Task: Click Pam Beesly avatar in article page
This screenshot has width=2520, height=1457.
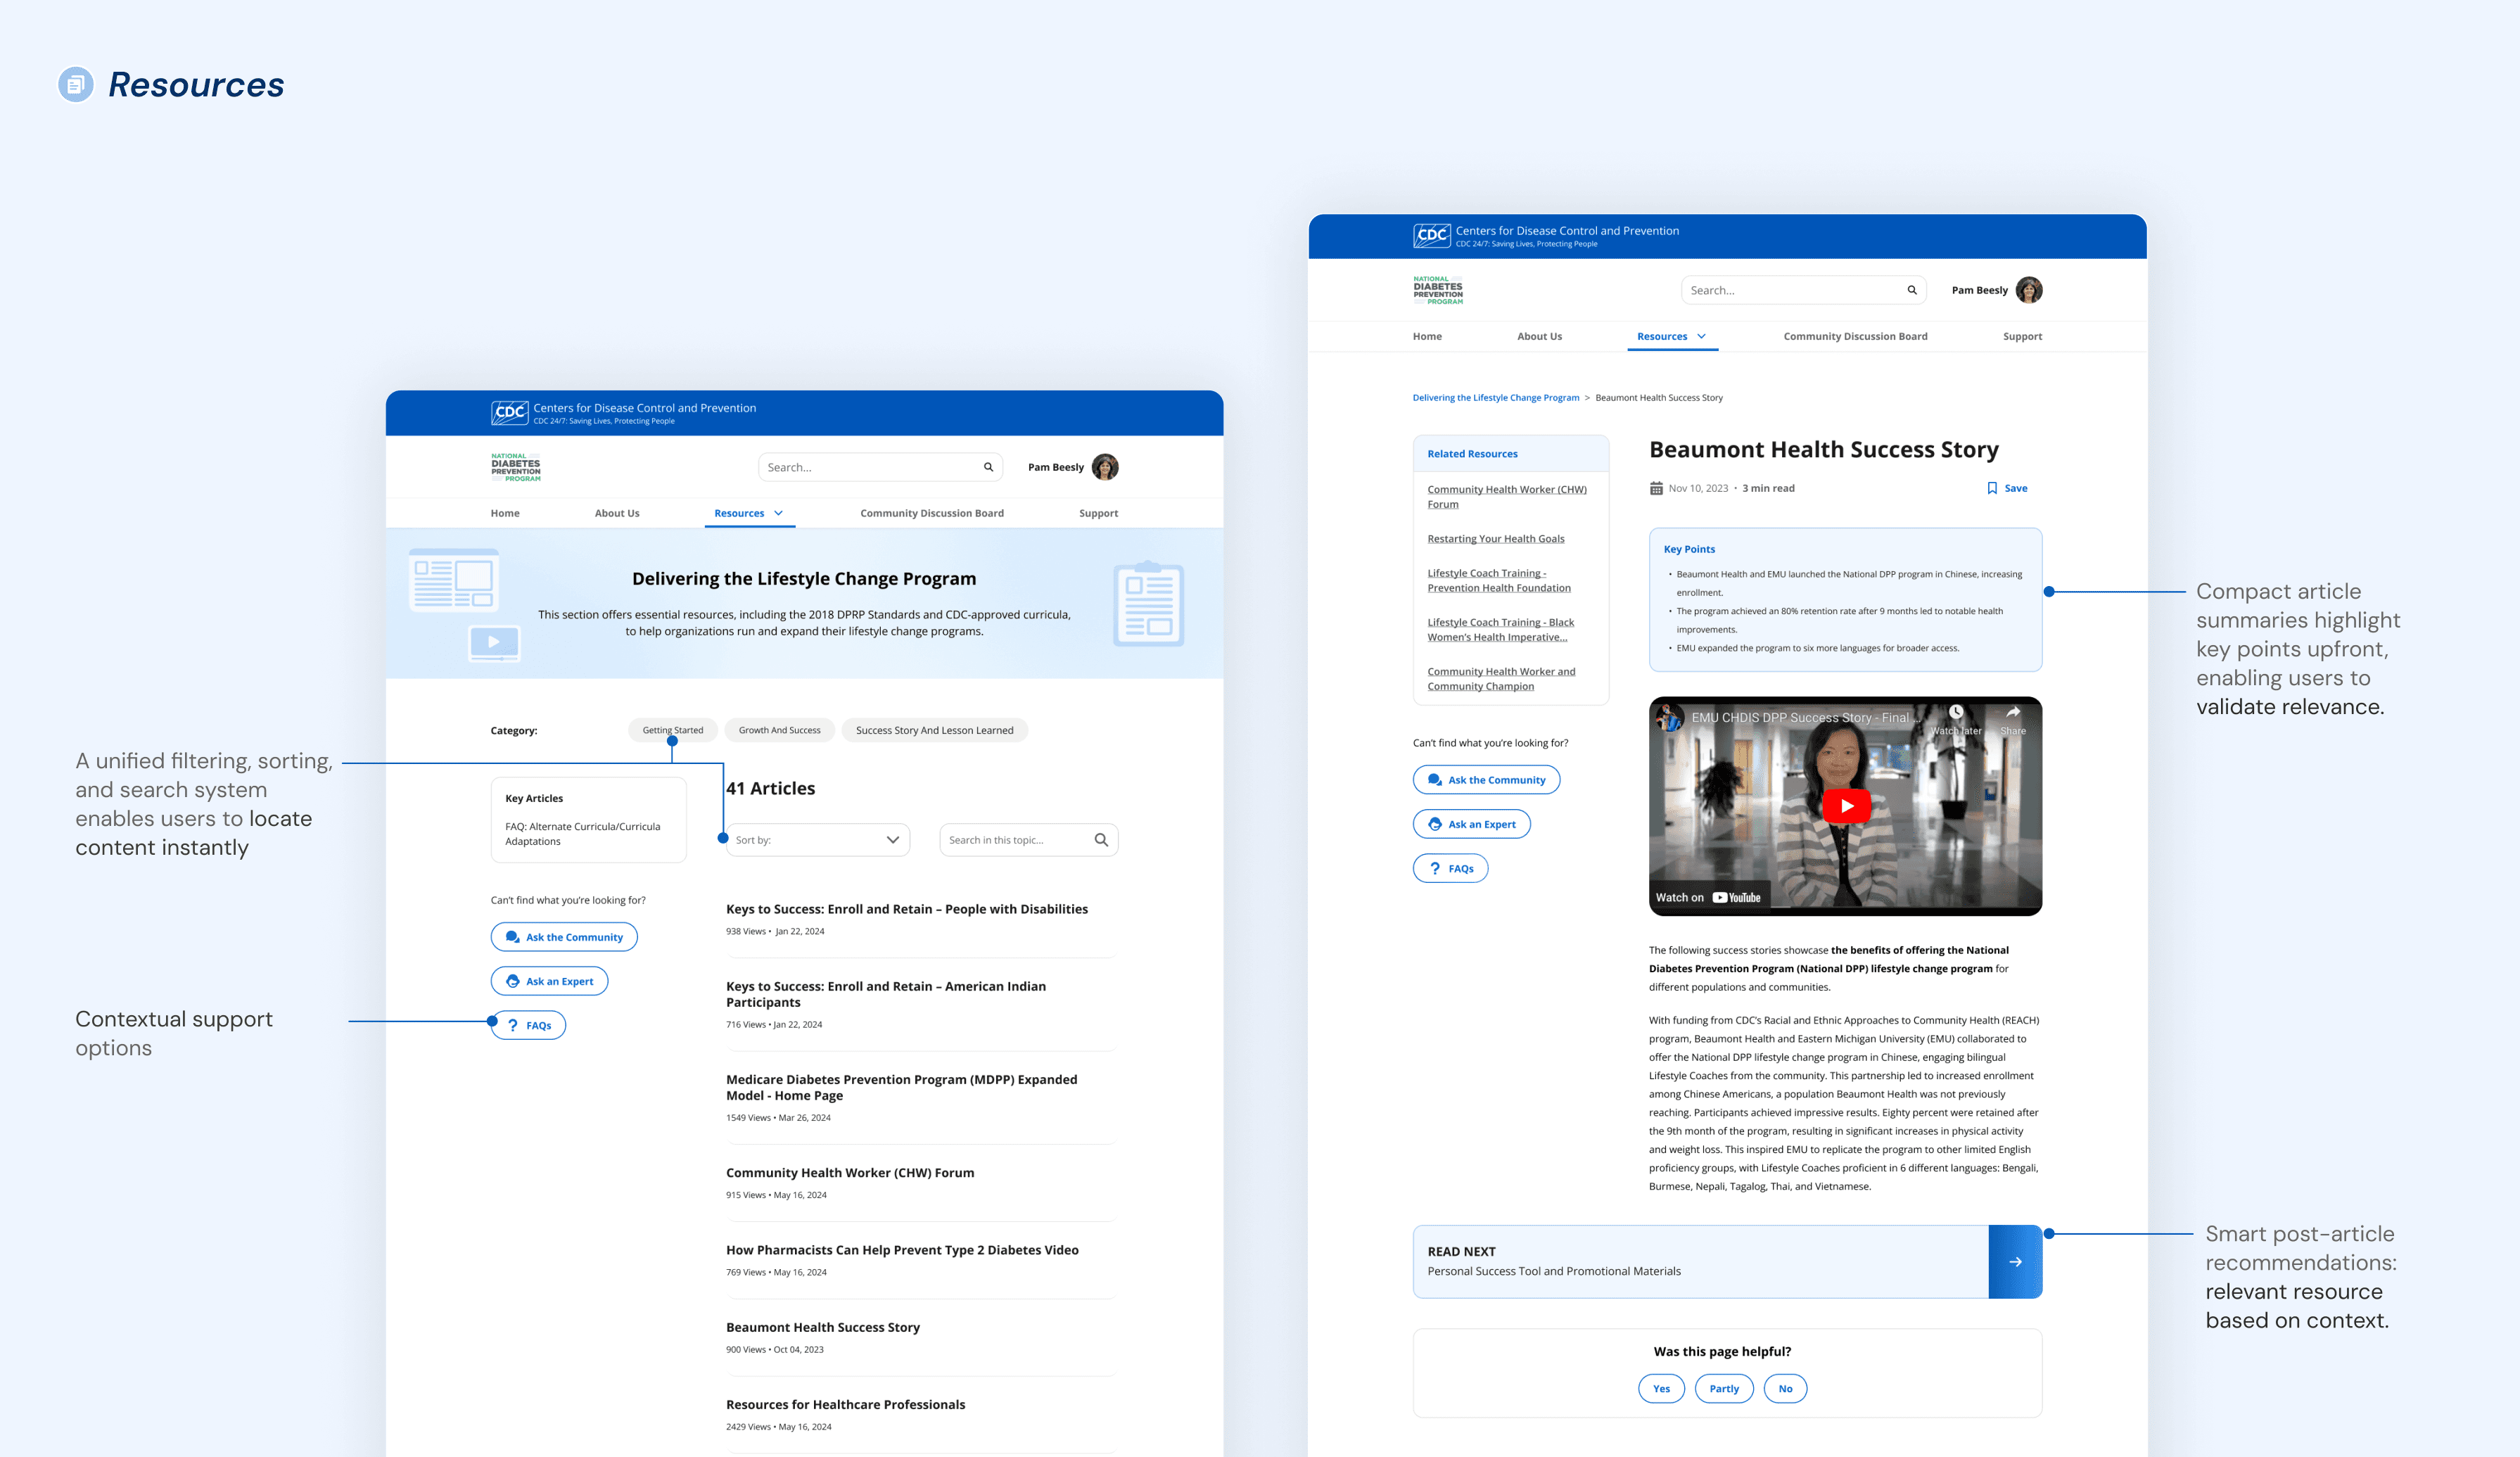Action: point(2029,290)
